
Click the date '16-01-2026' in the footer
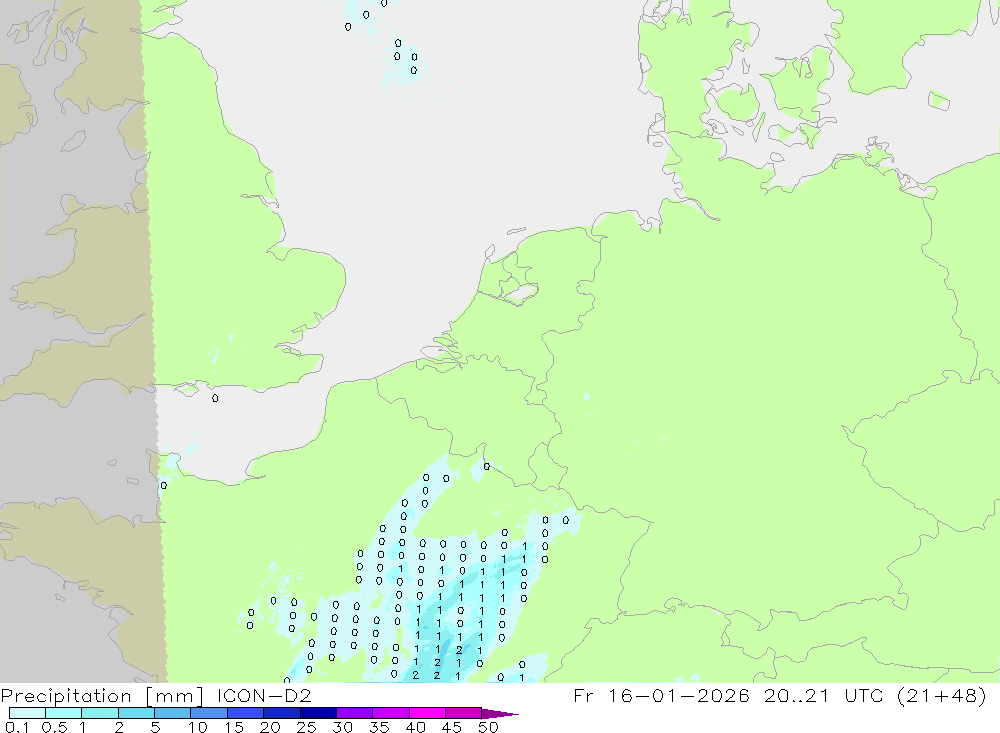(679, 695)
